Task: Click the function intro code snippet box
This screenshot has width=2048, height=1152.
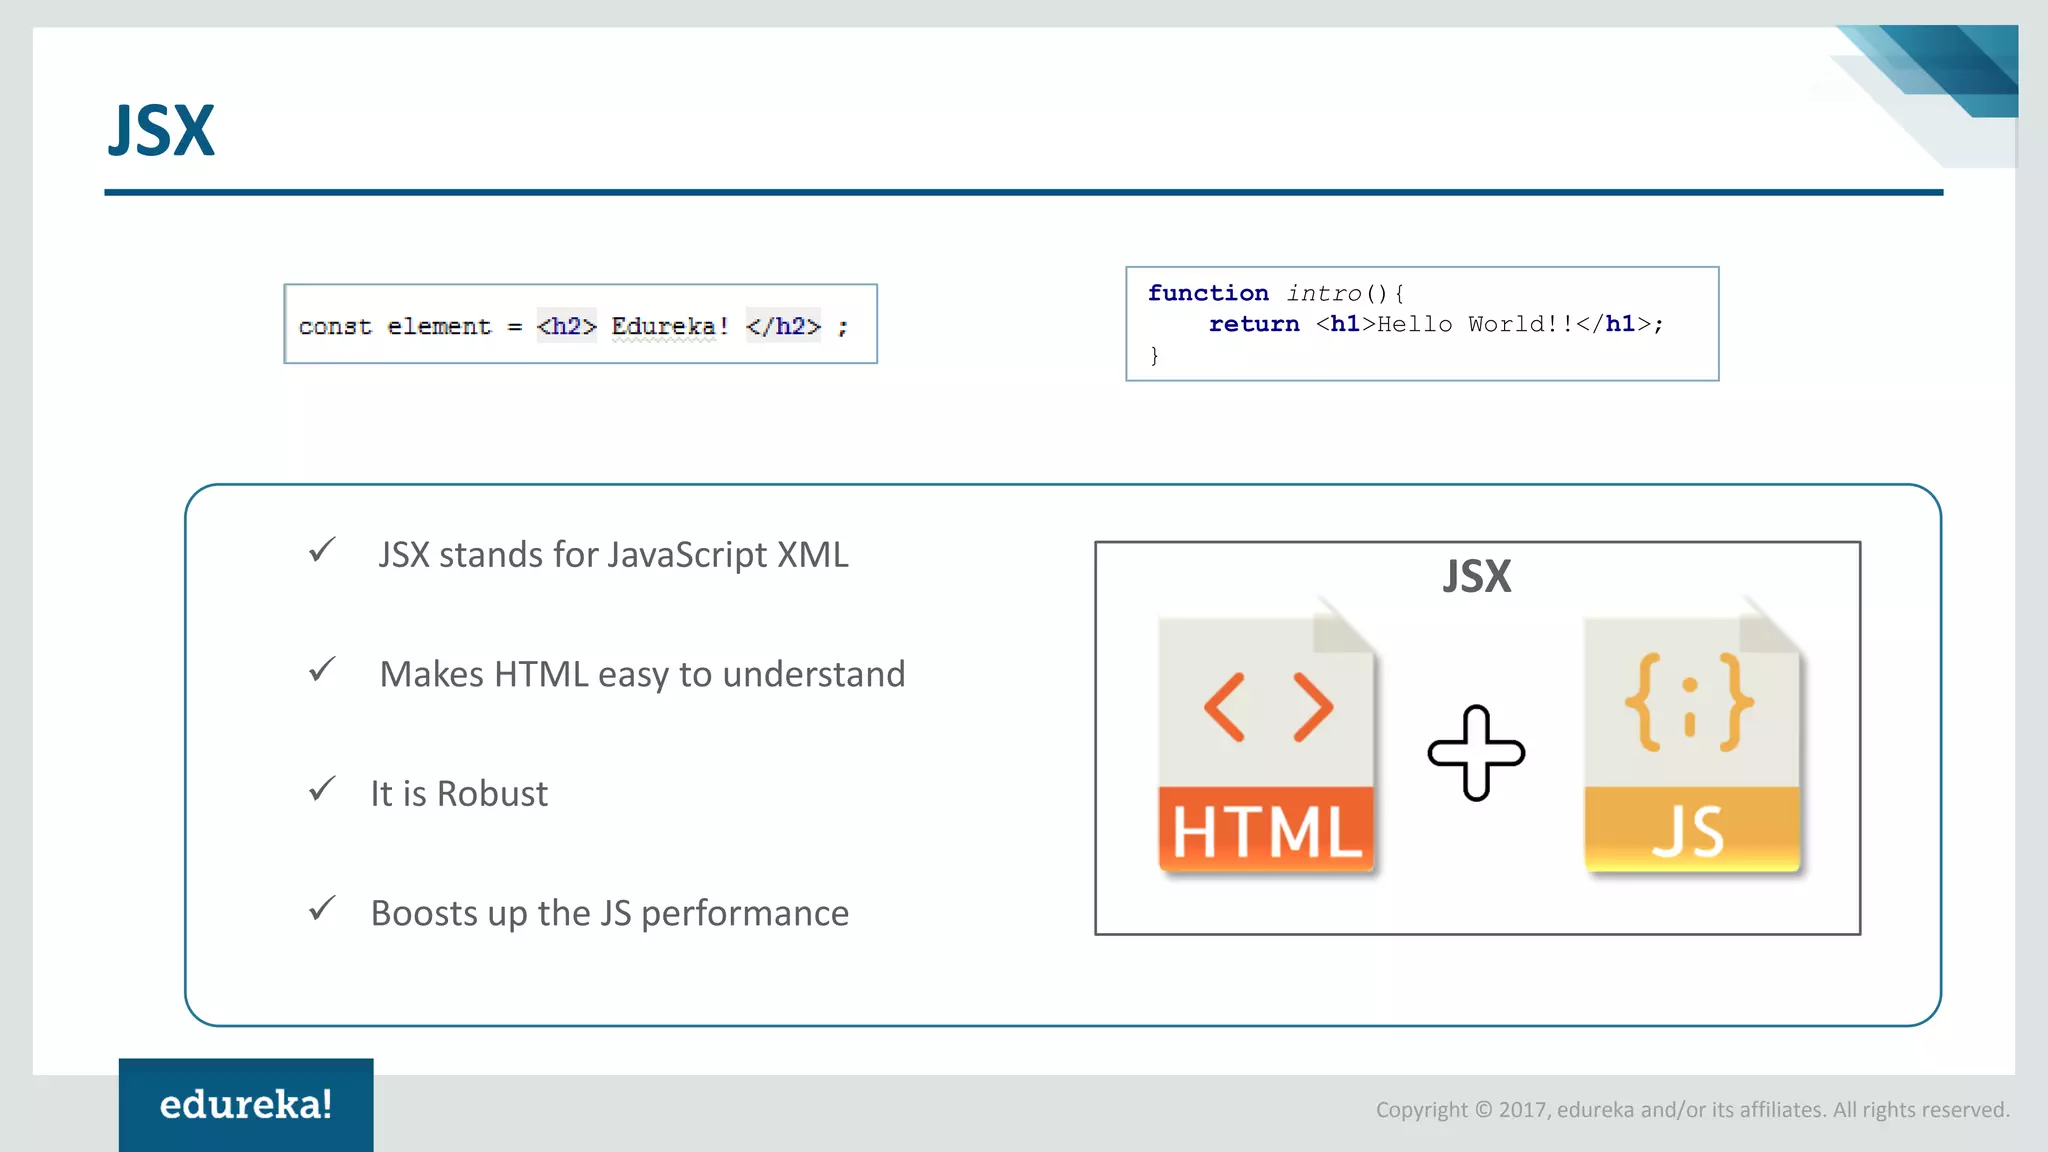Action: pyautogui.click(x=1422, y=324)
